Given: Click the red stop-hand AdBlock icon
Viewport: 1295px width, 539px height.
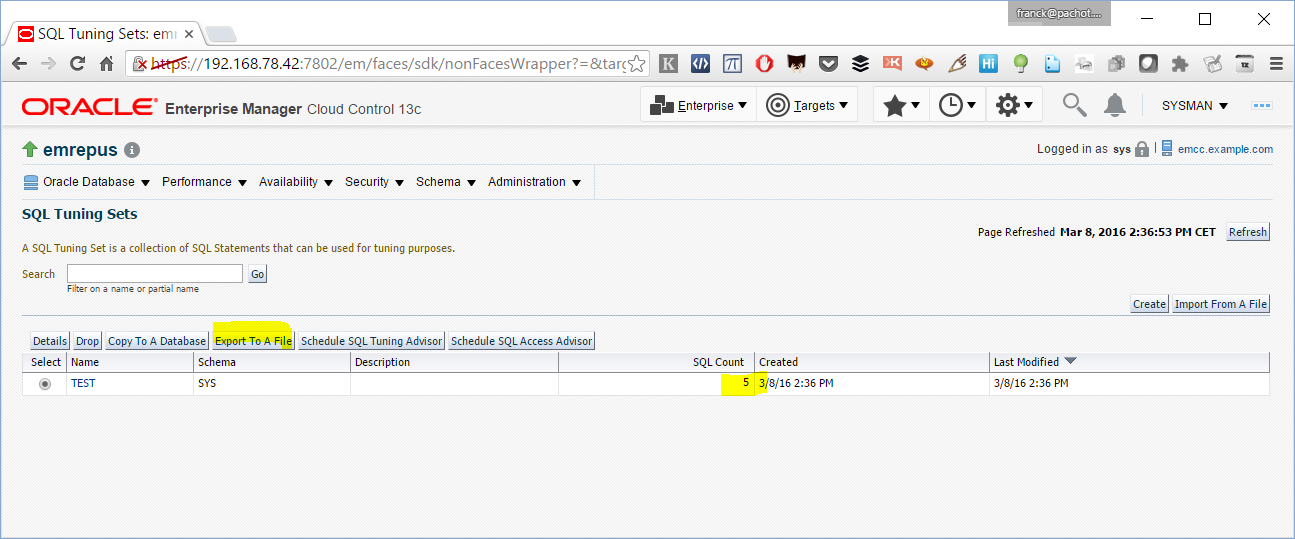Looking at the screenshot, I should click(764, 63).
